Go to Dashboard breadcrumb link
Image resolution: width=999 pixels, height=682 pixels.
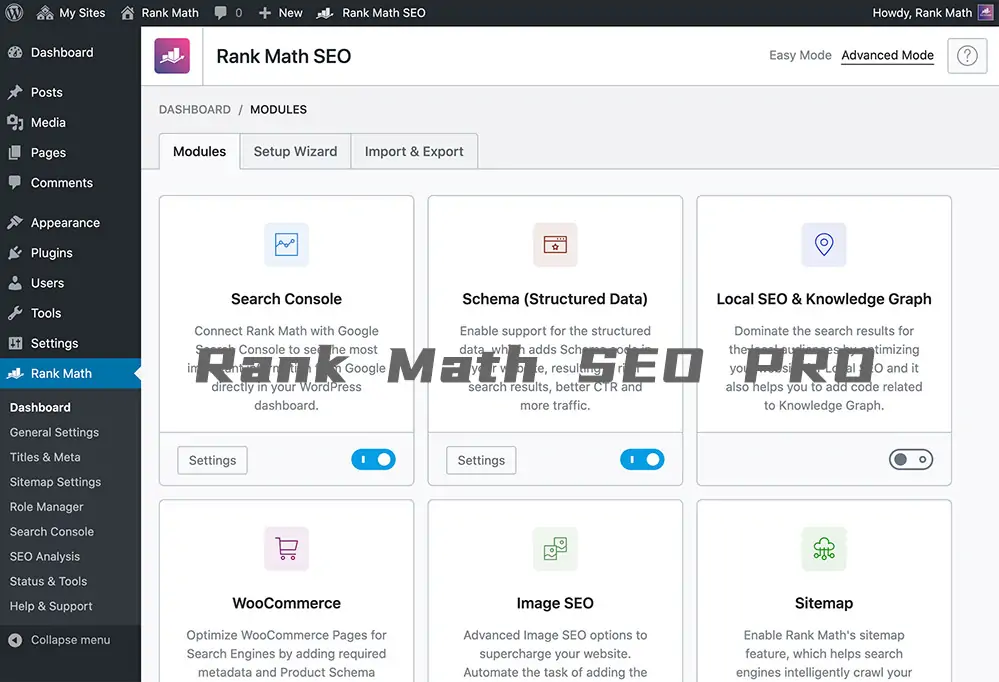click(194, 110)
